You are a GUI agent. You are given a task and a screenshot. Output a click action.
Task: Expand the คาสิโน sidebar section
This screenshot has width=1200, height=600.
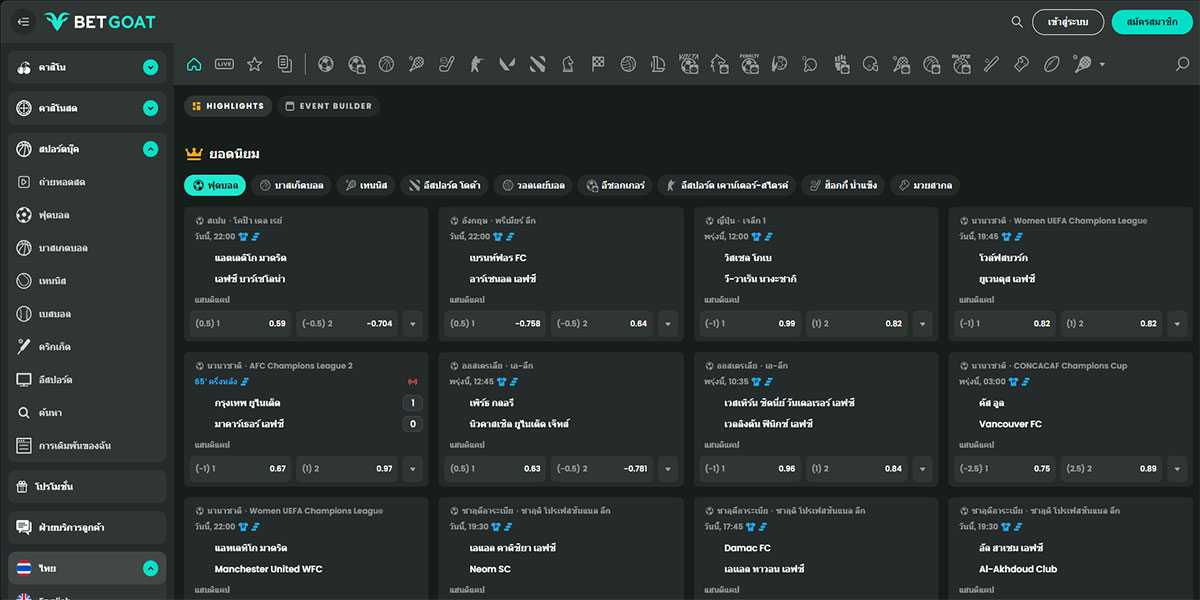click(150, 68)
